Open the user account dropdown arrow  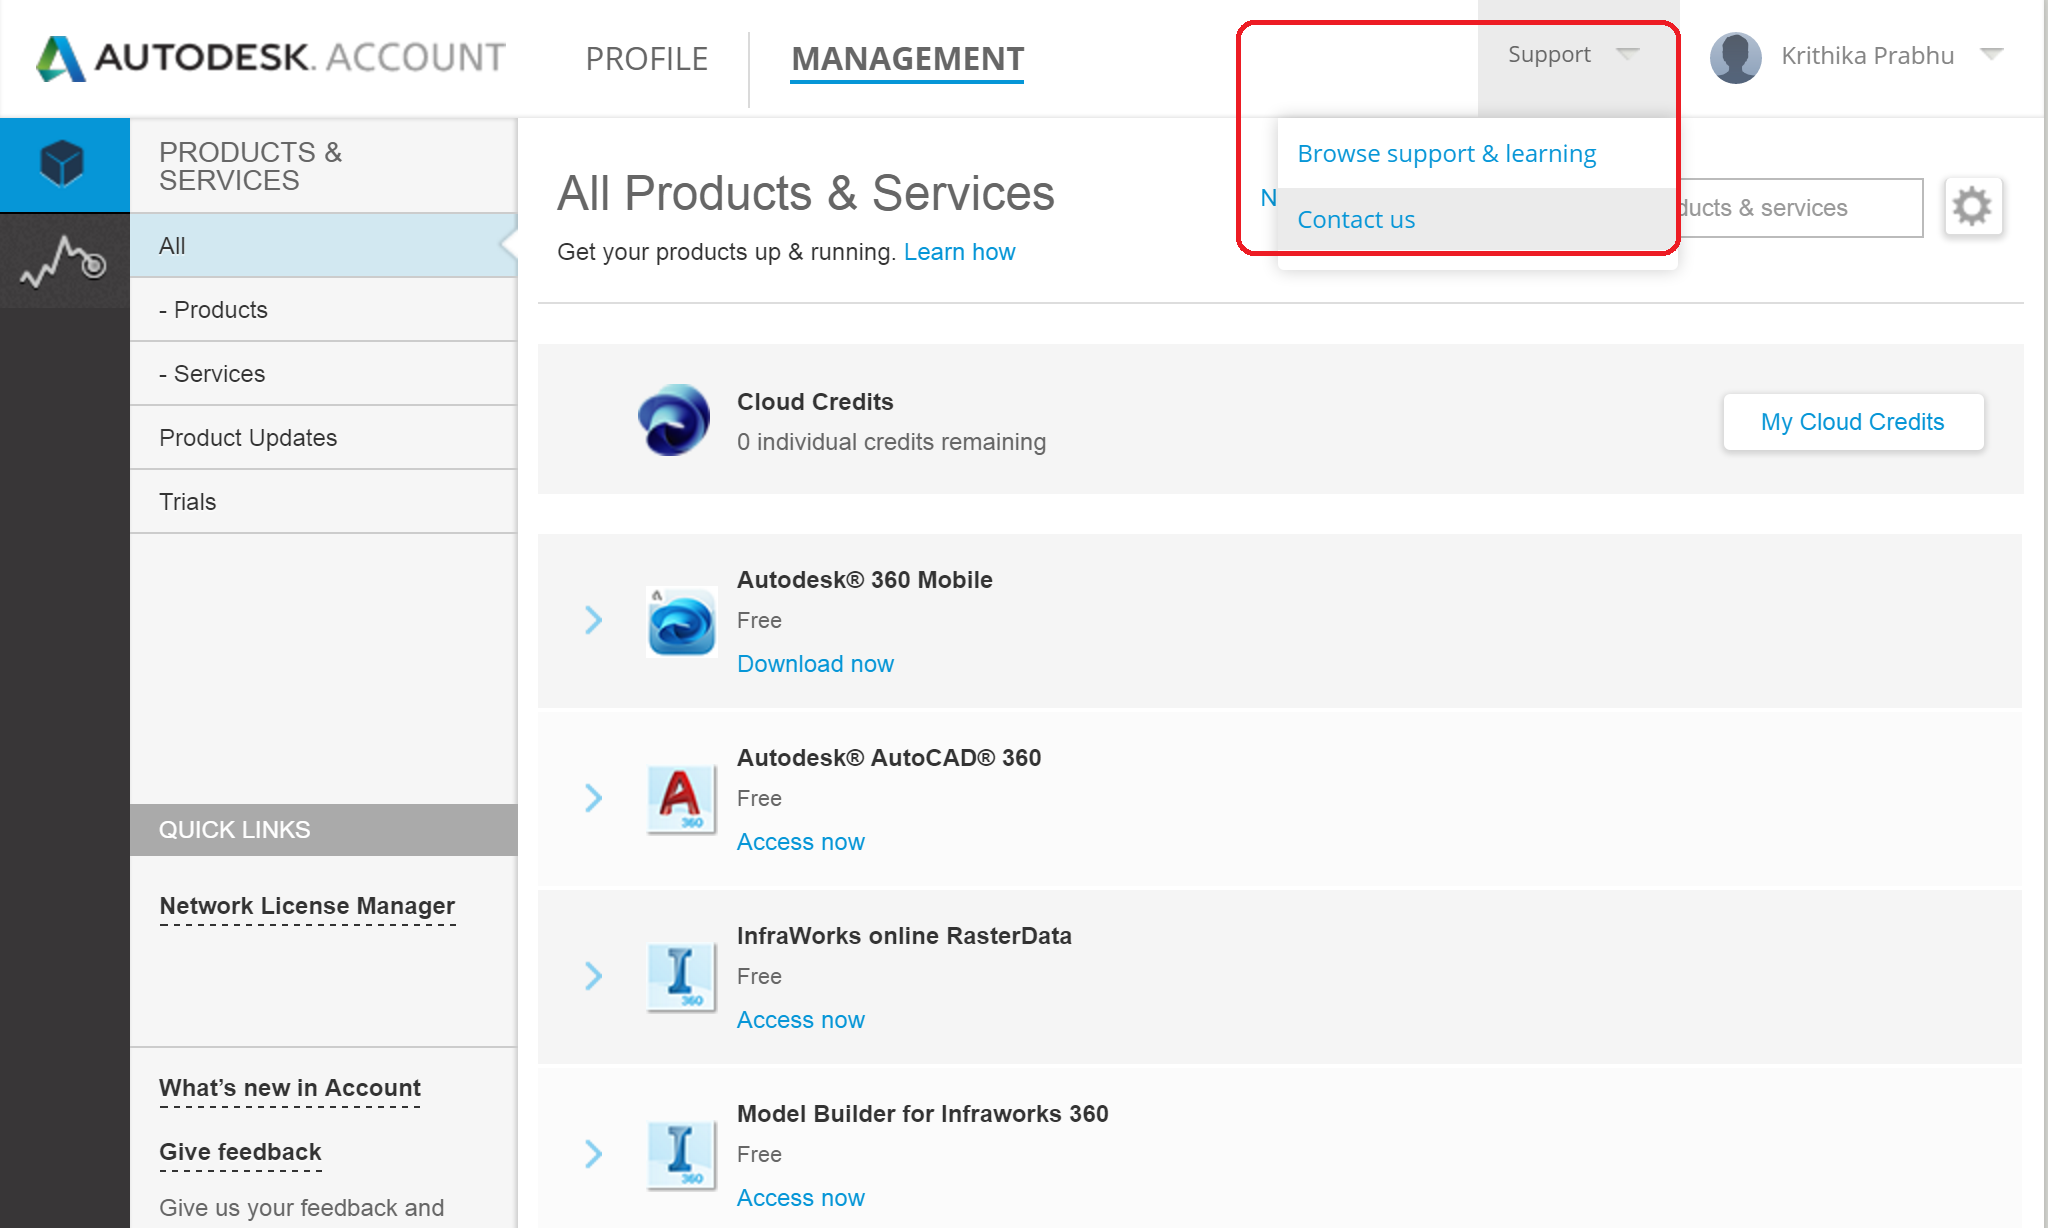pos(1991,54)
